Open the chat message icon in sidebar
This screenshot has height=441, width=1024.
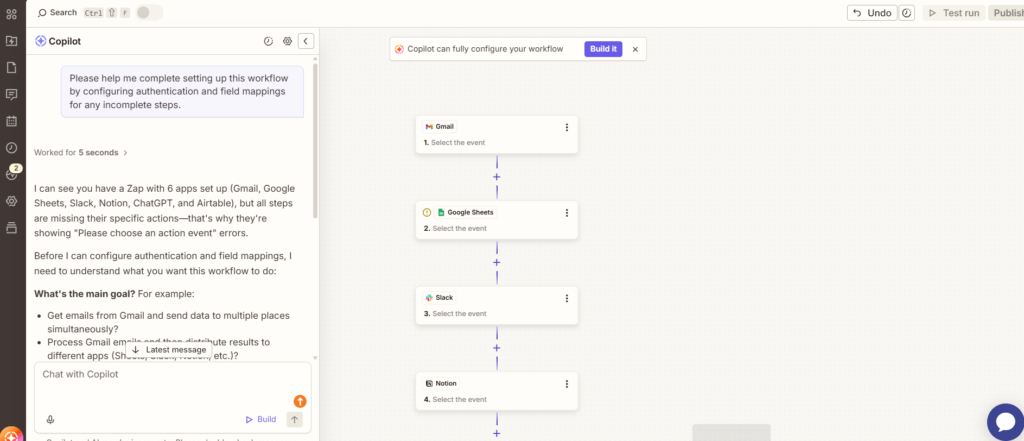coord(11,94)
